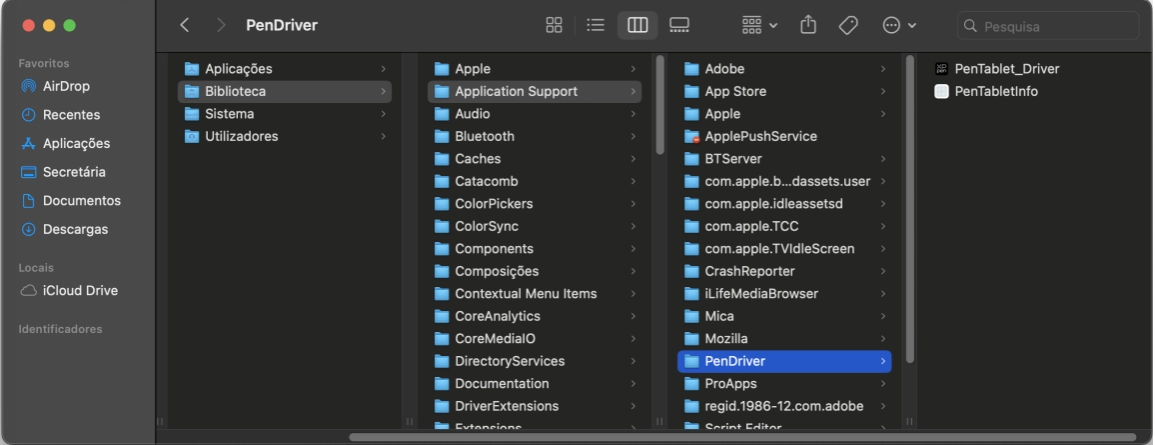Select iCloud Drive in sidebar

pos(79,290)
